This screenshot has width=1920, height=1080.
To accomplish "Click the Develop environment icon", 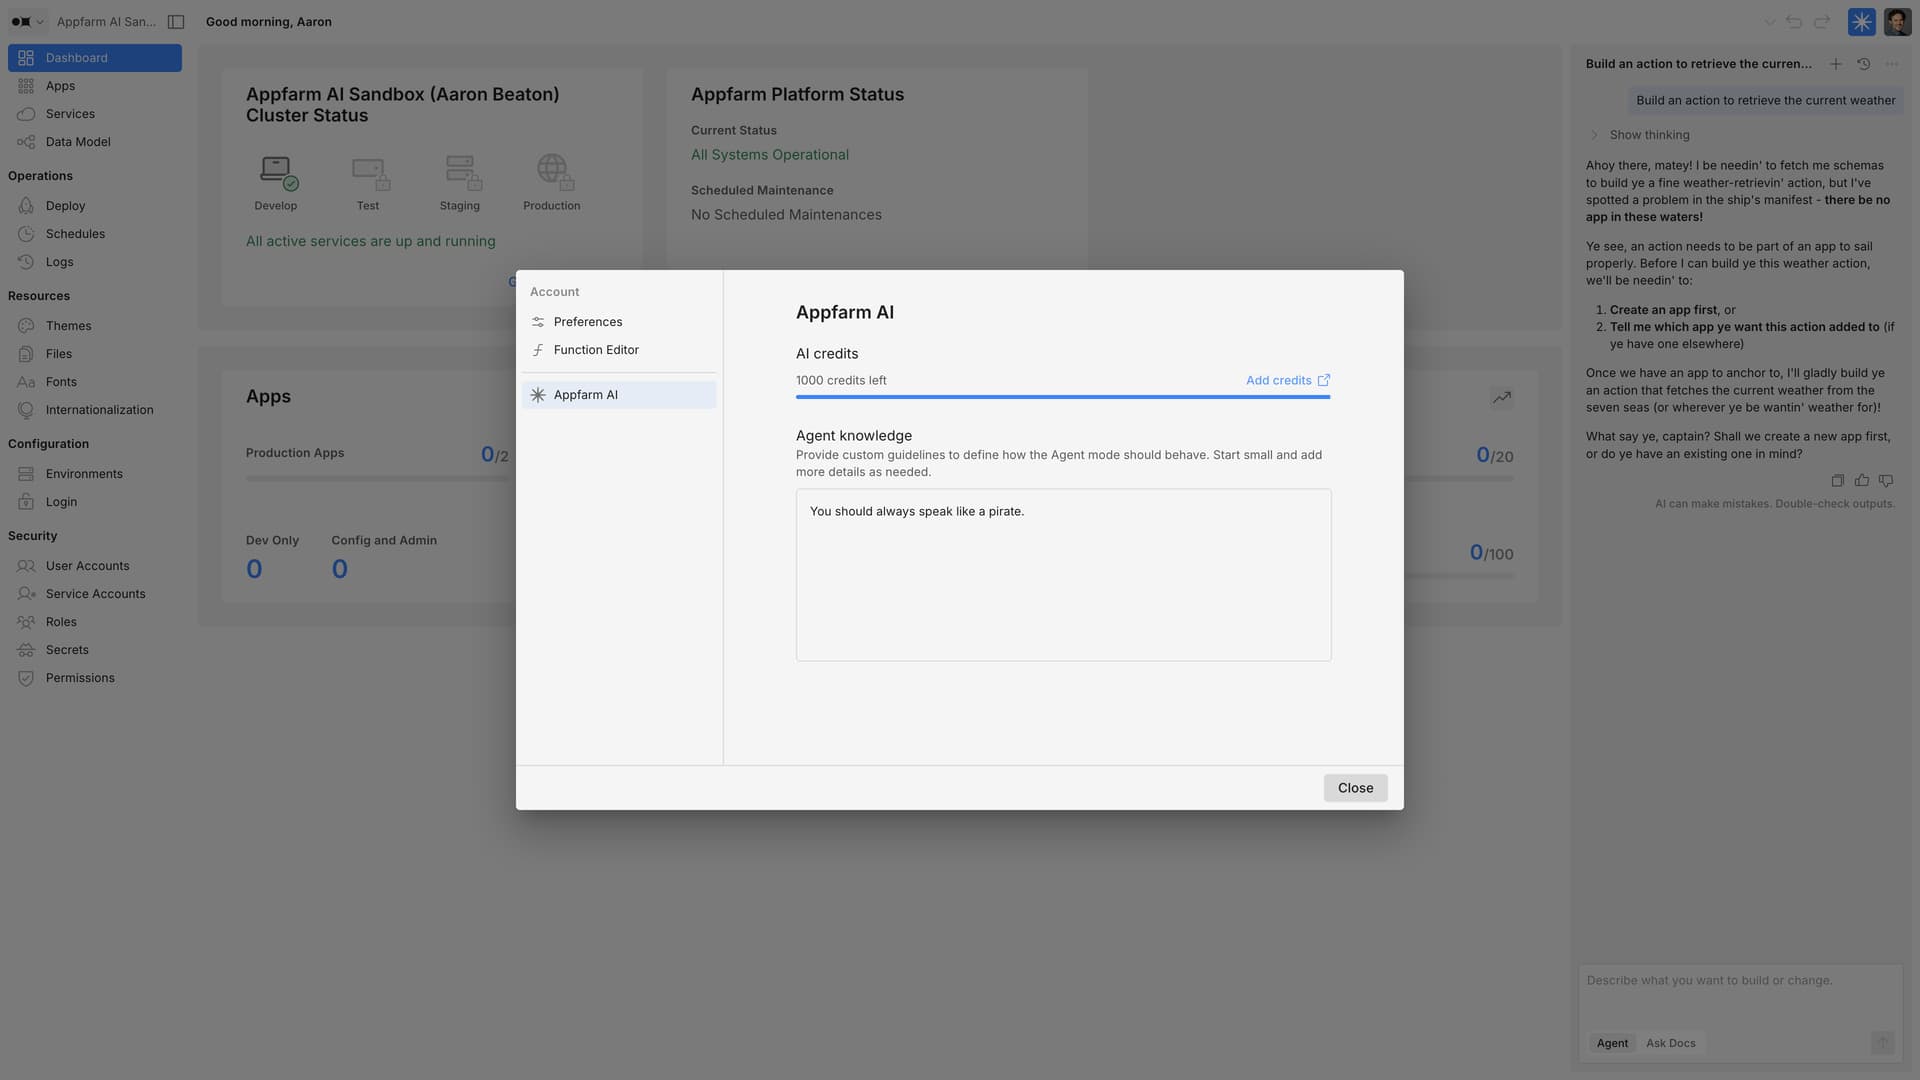I will click(276, 172).
